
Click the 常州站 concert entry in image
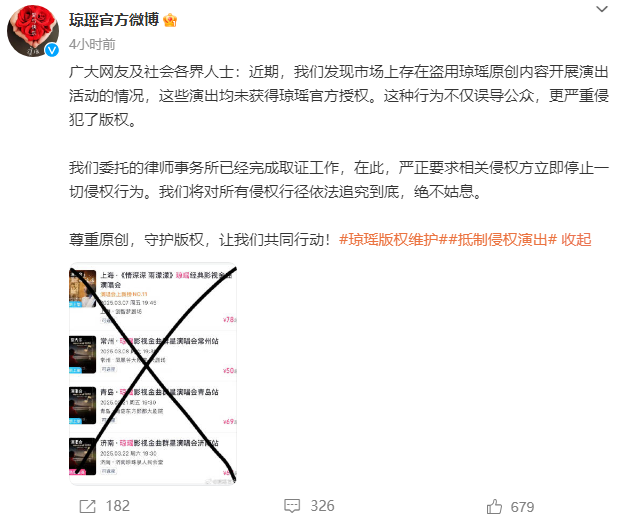tap(153, 354)
